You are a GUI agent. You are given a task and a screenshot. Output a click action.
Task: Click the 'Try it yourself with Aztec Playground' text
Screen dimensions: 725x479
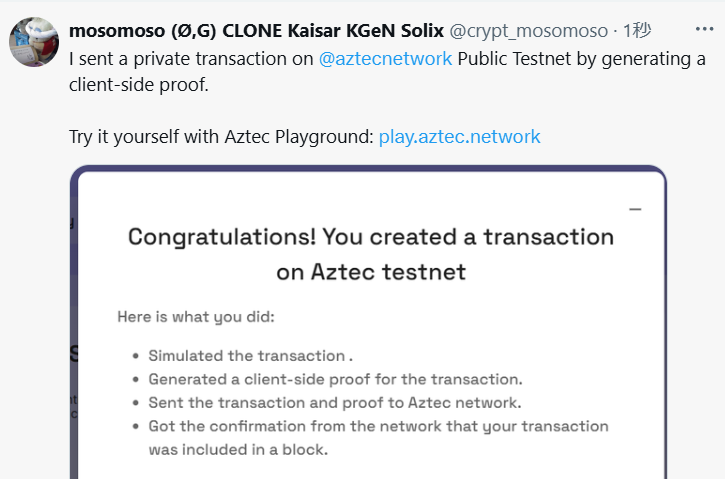point(221,136)
